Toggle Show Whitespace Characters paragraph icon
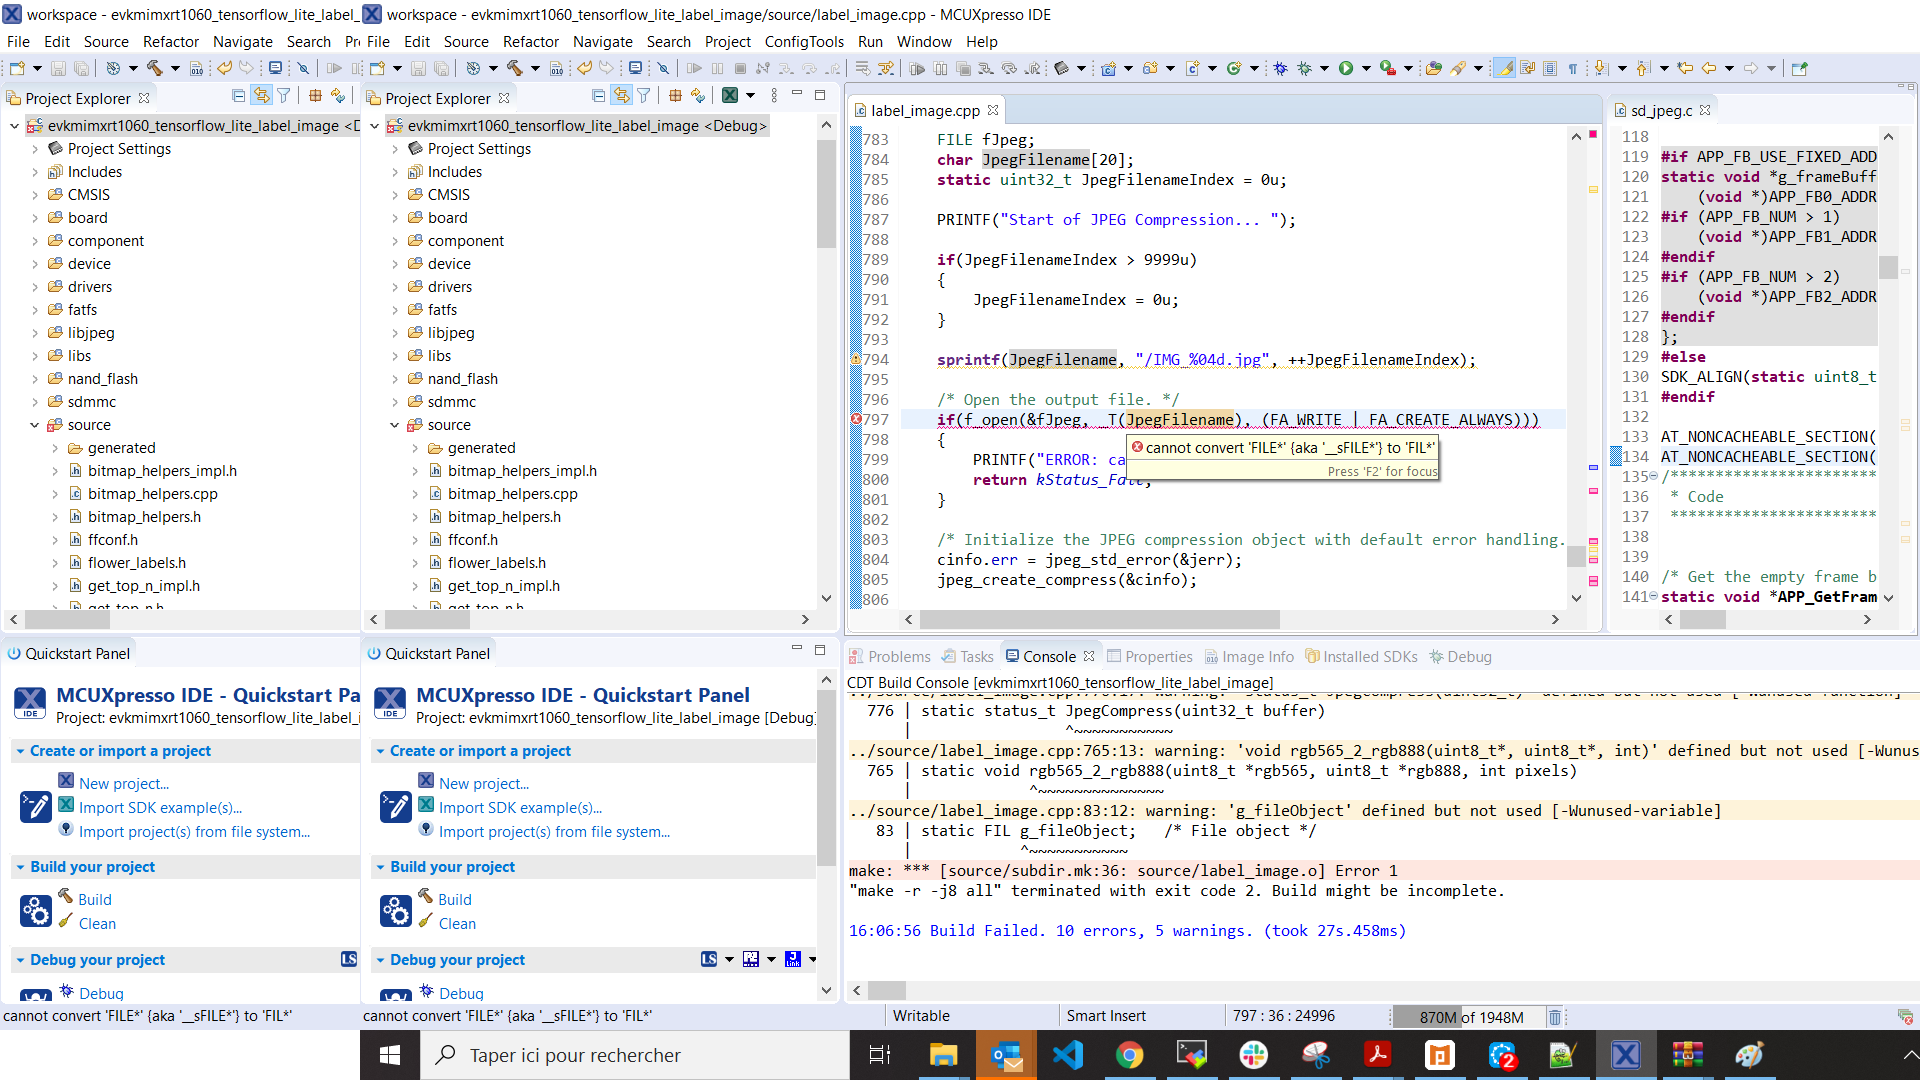This screenshot has height=1080, width=1920. [1572, 68]
